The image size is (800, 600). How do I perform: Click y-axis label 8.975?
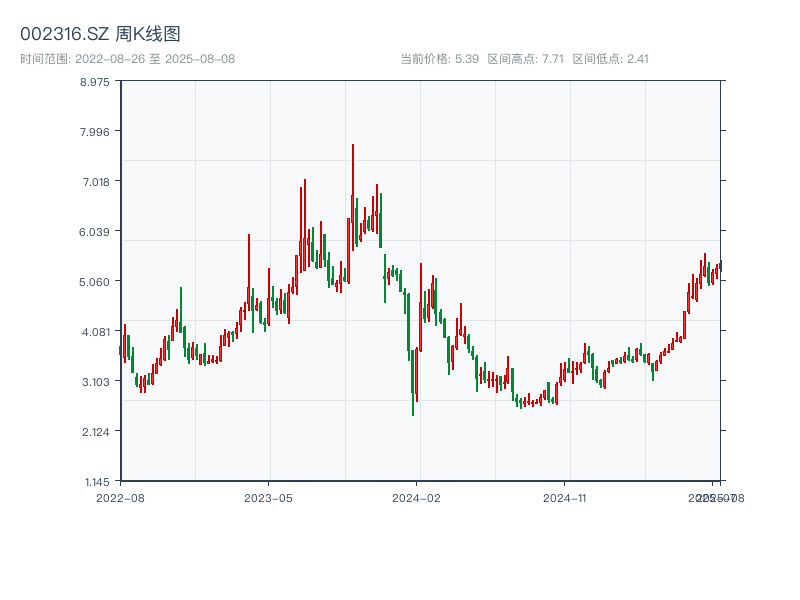(94, 82)
